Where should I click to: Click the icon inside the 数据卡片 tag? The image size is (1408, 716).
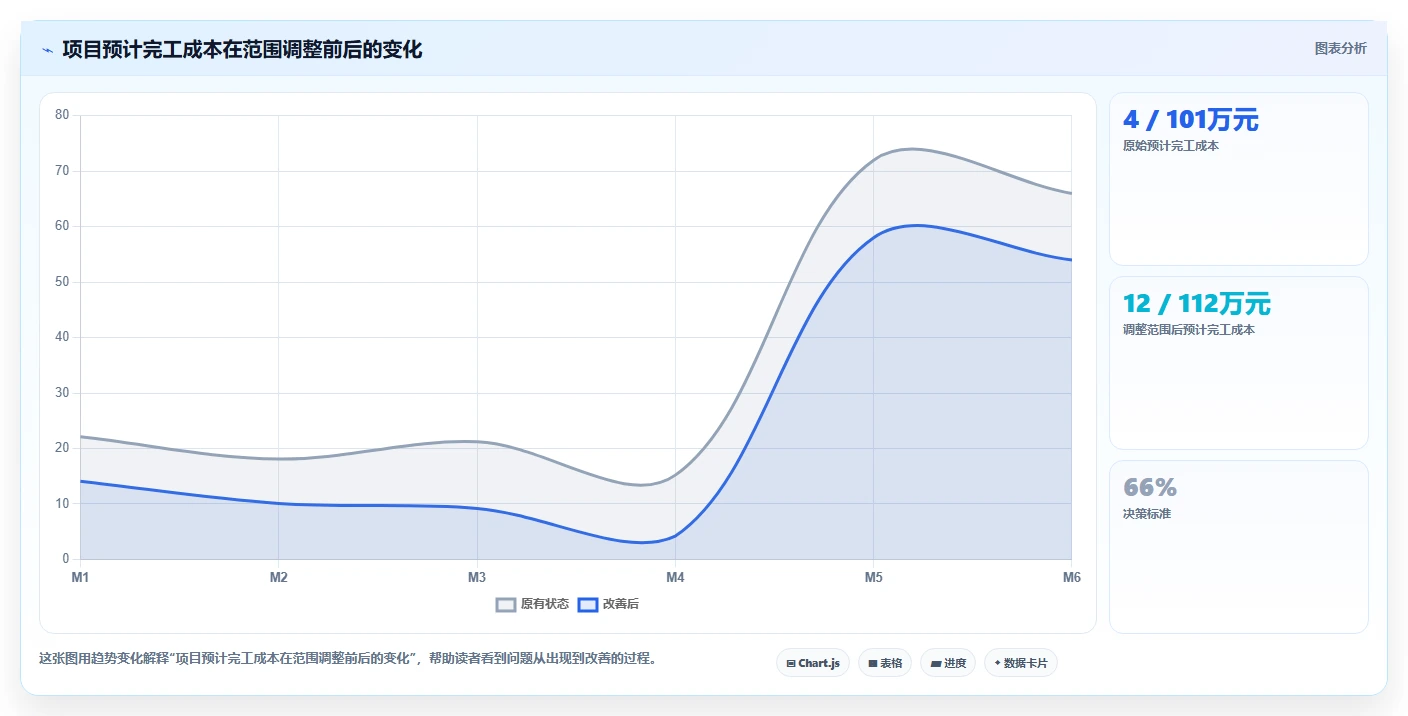click(x=997, y=663)
